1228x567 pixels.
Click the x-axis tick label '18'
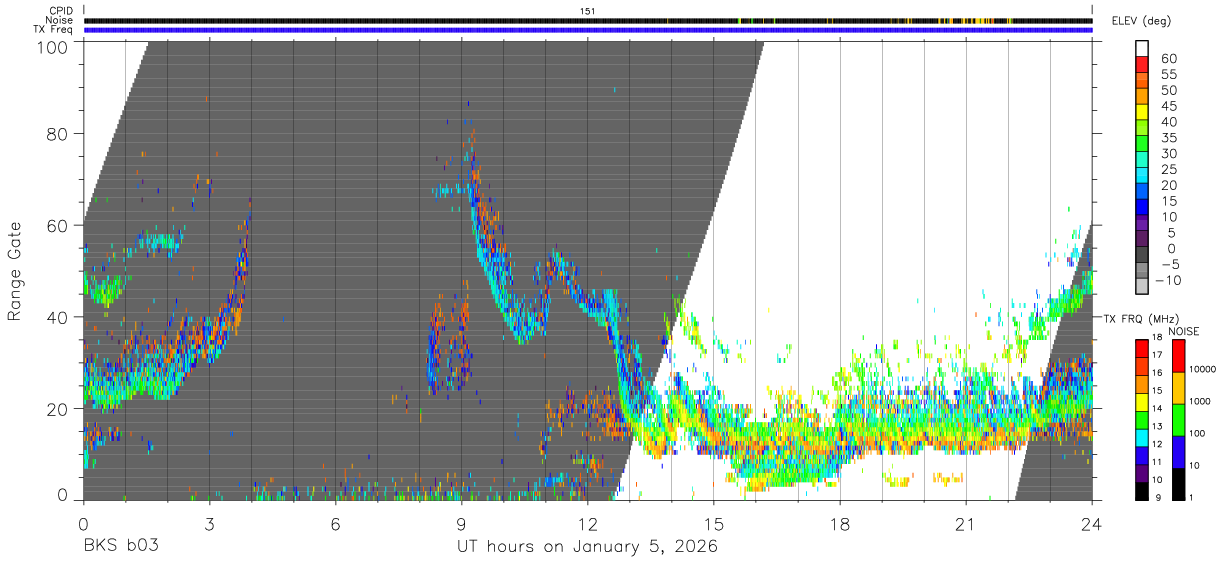coord(840,523)
